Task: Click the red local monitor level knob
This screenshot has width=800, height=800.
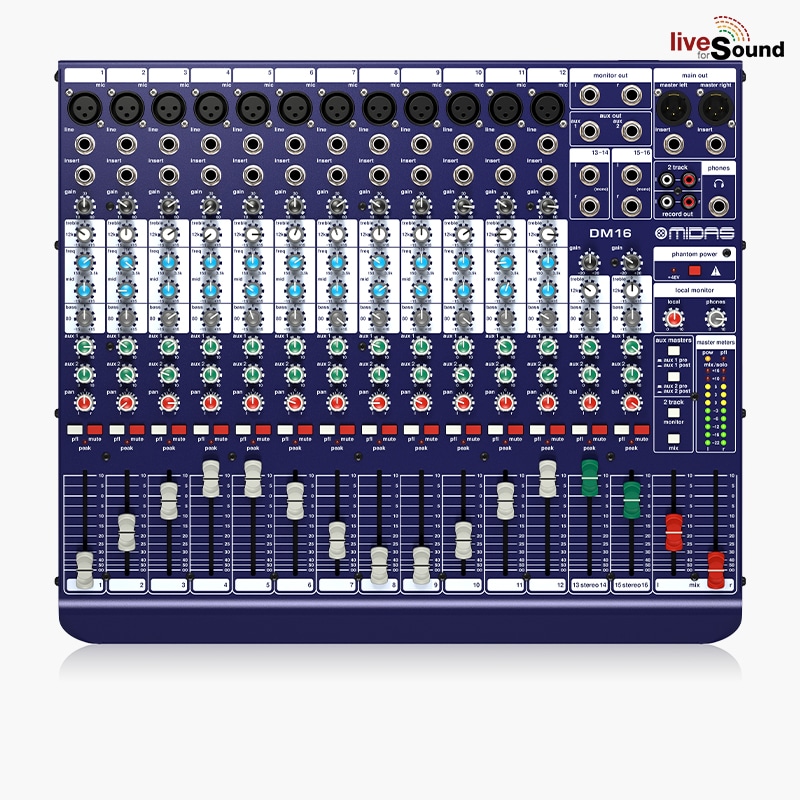Action: pyautogui.click(x=673, y=319)
